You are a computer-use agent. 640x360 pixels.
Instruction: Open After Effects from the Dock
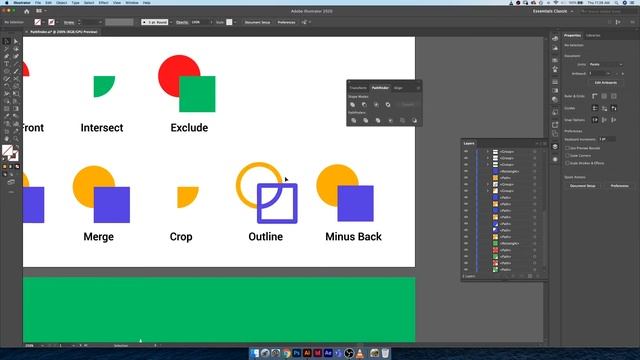click(328, 353)
